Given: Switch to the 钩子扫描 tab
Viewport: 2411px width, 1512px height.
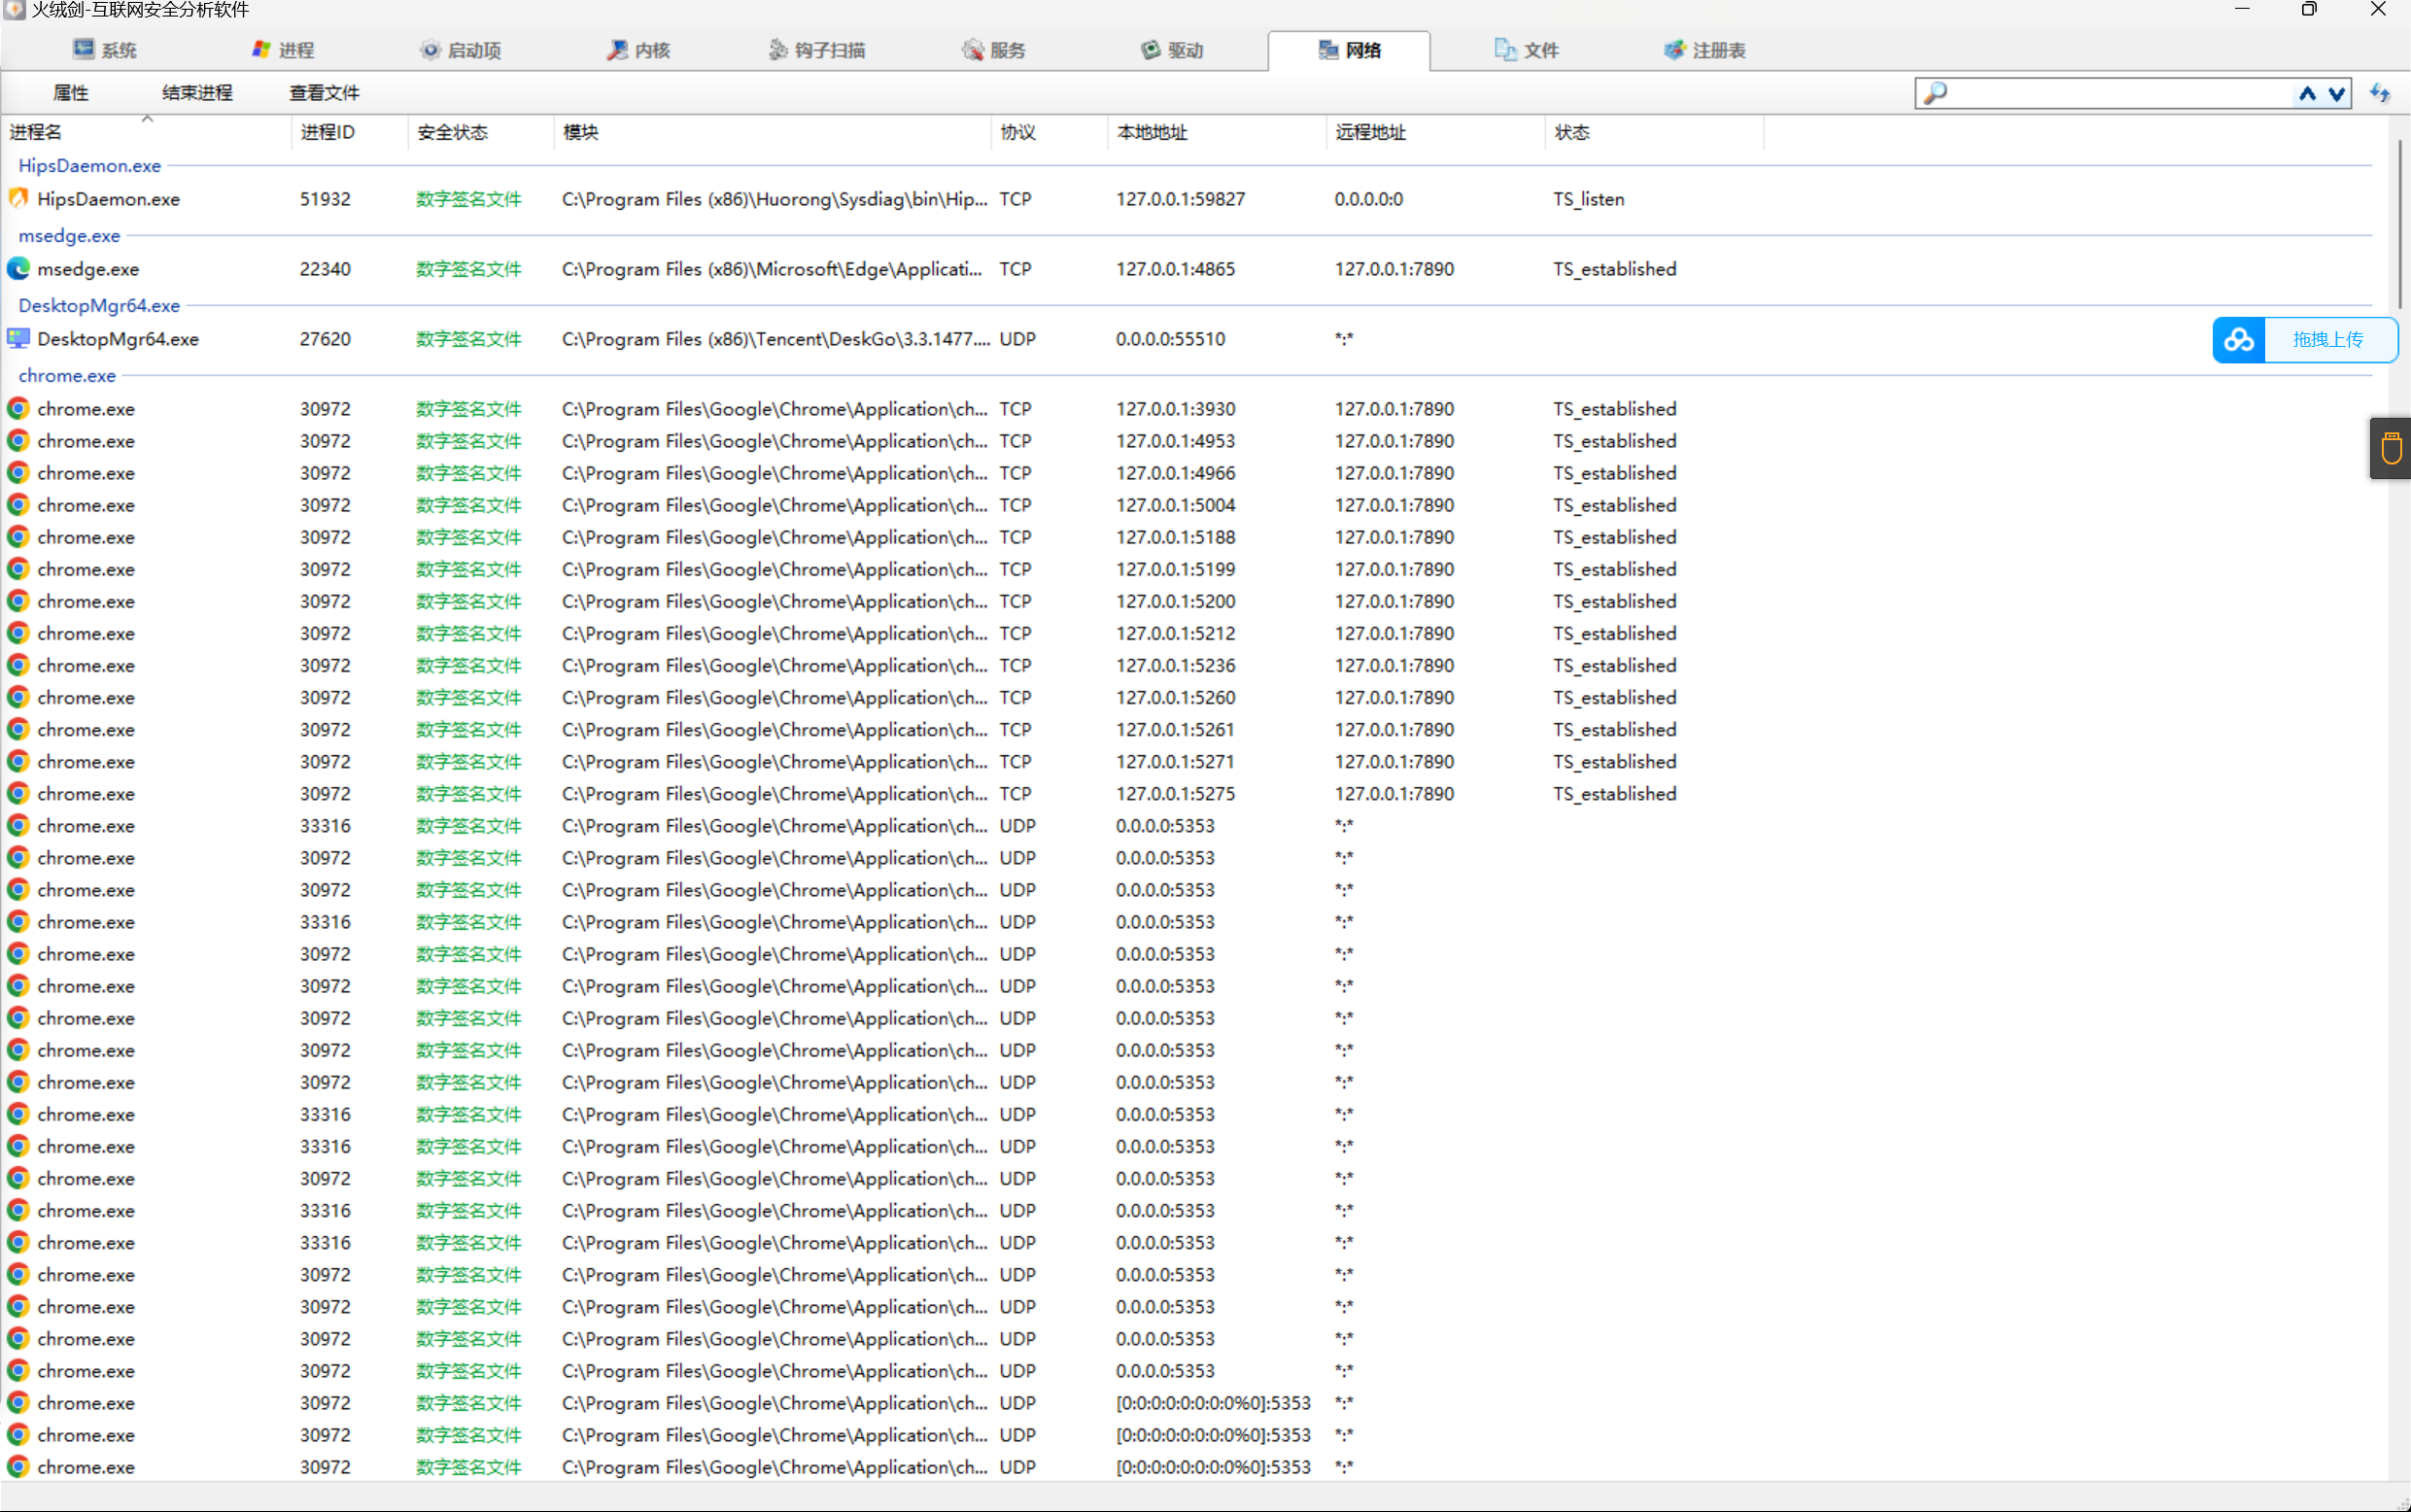Looking at the screenshot, I should (817, 50).
